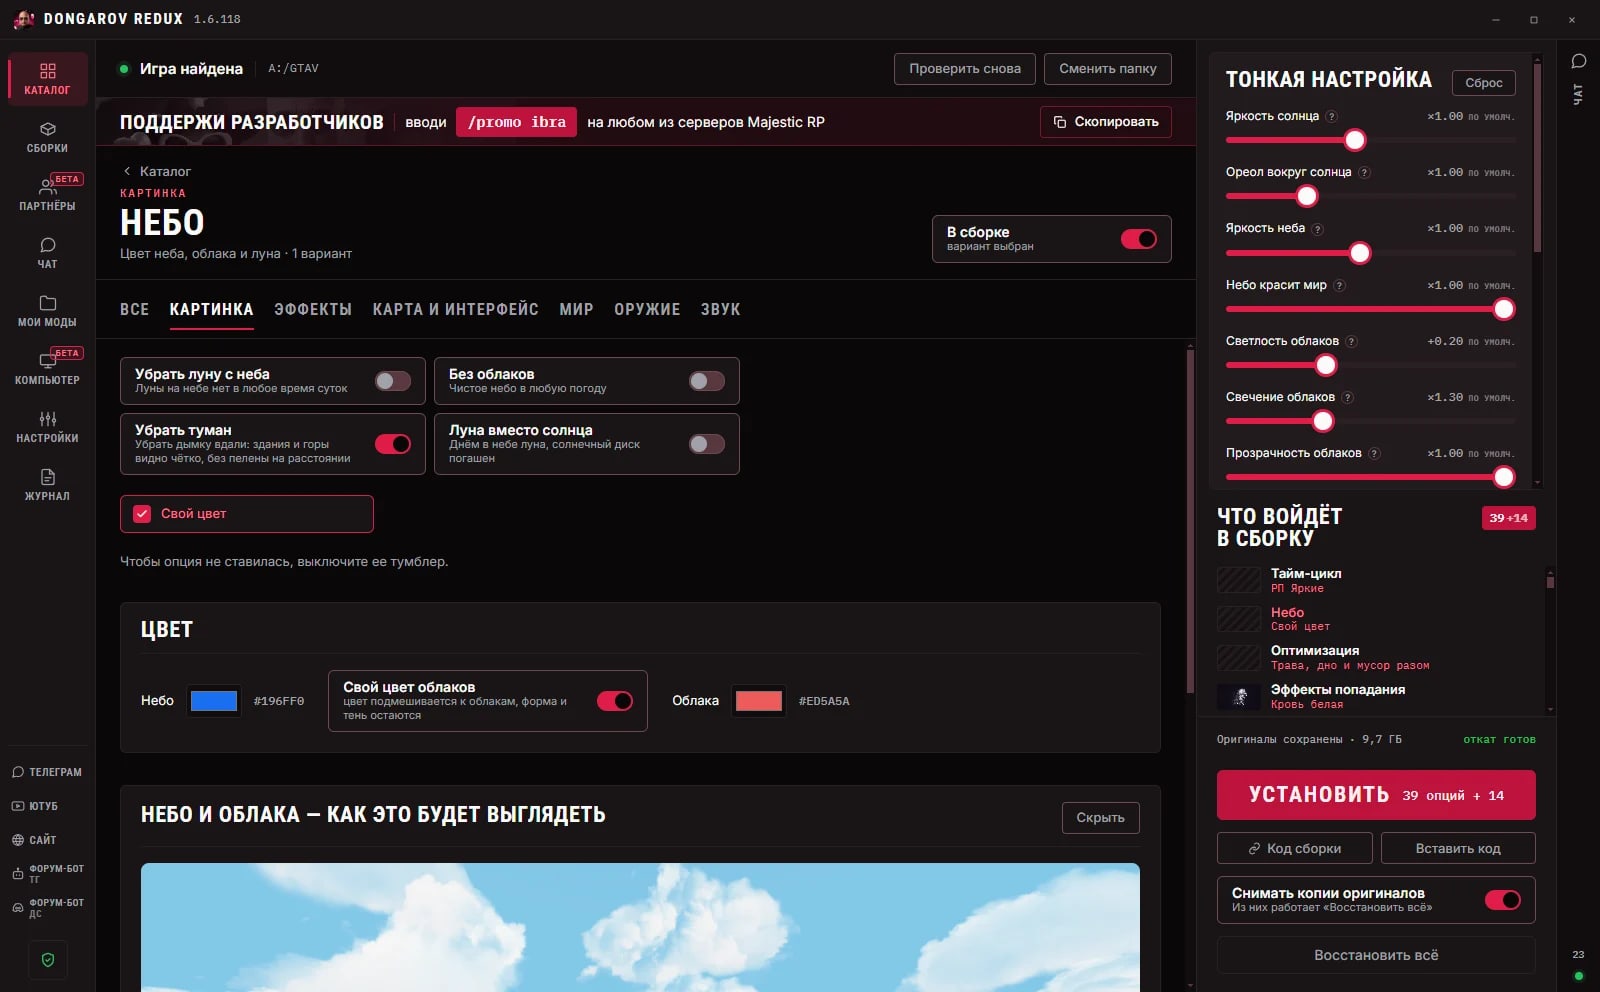Open the Компьютер beta section
The height and width of the screenshot is (992, 1600).
coord(47,369)
